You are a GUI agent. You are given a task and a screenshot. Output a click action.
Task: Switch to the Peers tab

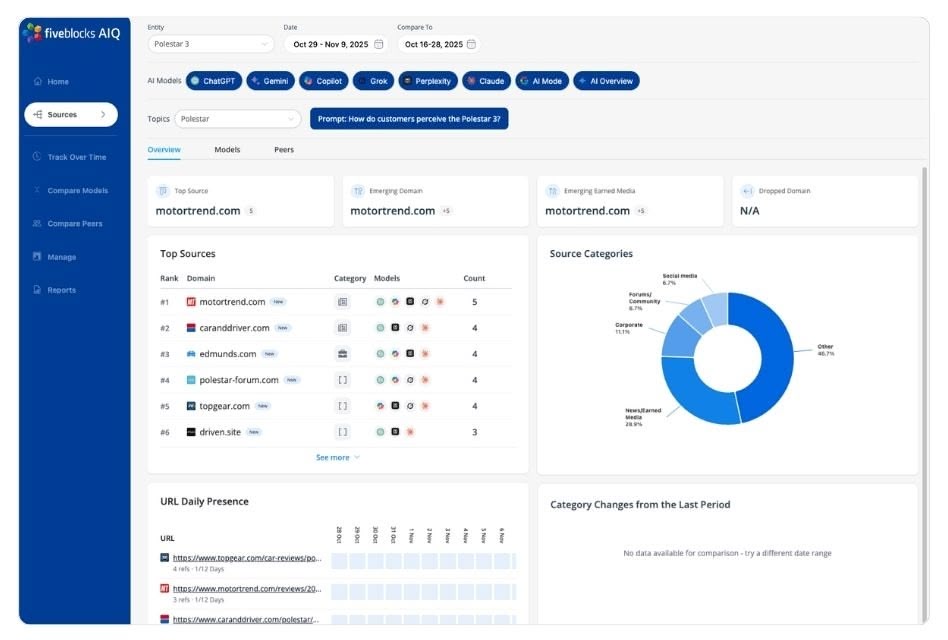click(284, 150)
